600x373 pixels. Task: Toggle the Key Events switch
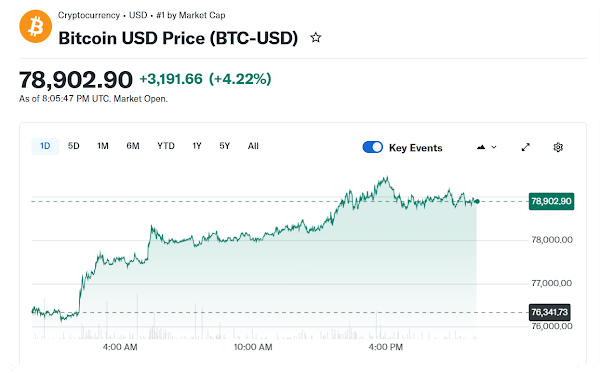click(372, 147)
